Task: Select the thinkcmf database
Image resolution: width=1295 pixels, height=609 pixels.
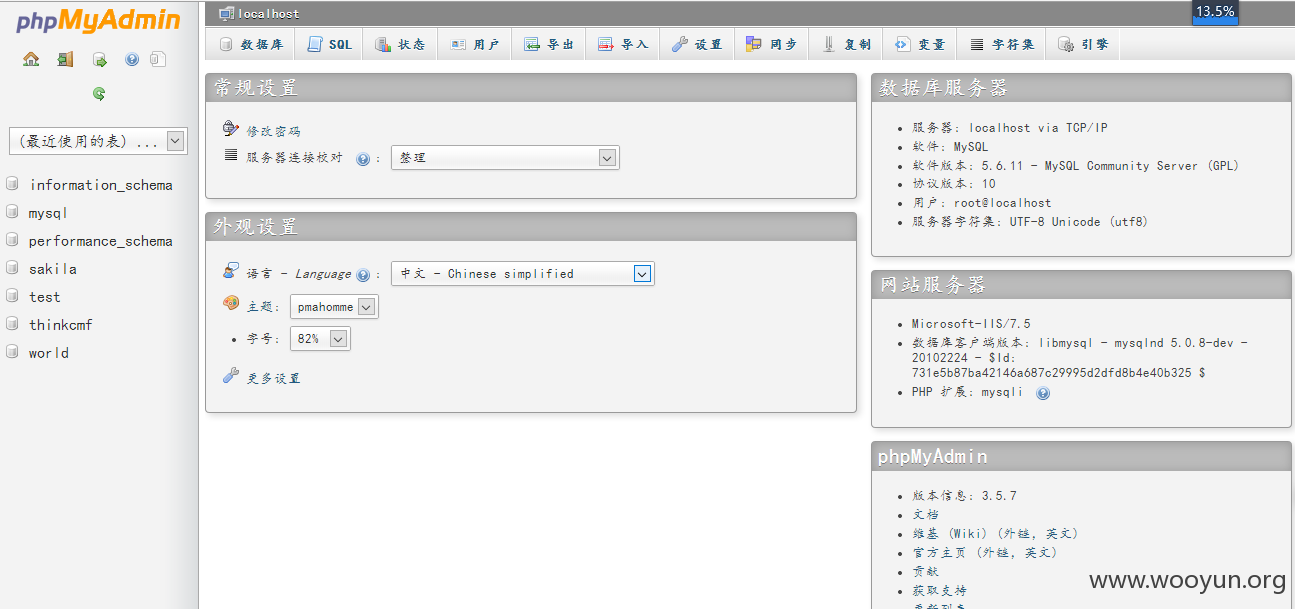Action: 60,325
